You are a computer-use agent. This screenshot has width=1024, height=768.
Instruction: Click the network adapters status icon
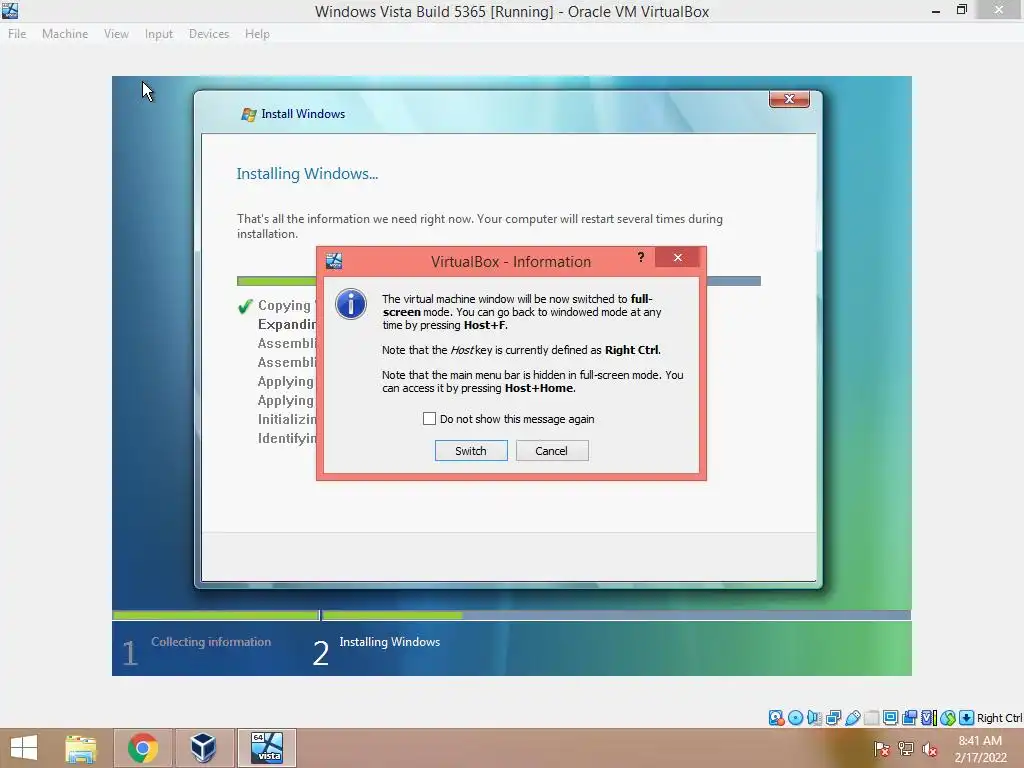coord(833,718)
